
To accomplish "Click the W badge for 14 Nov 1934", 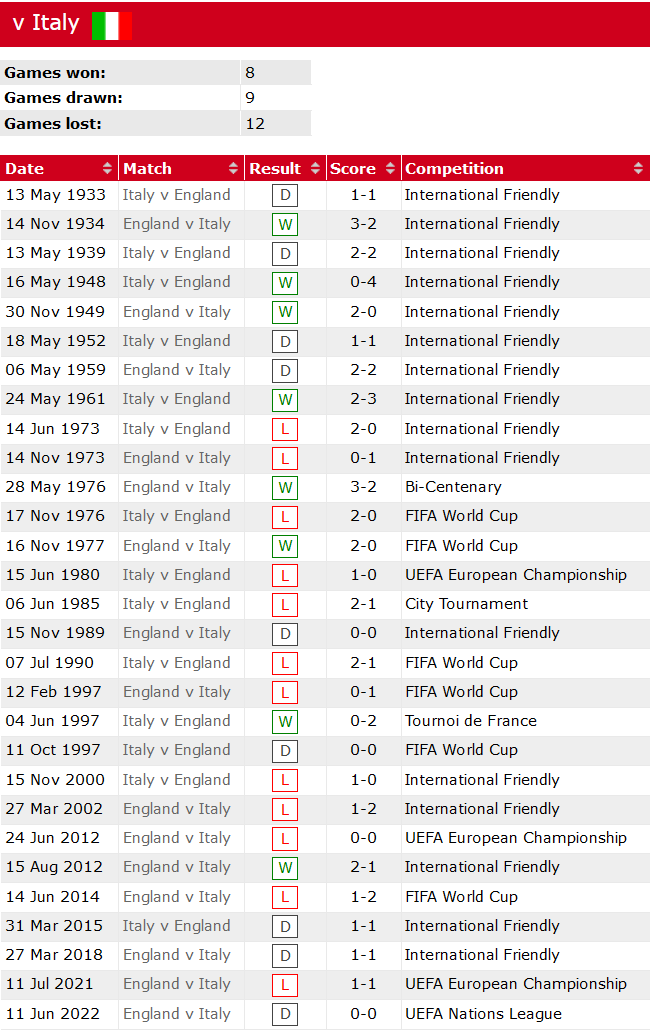I will (285, 225).
